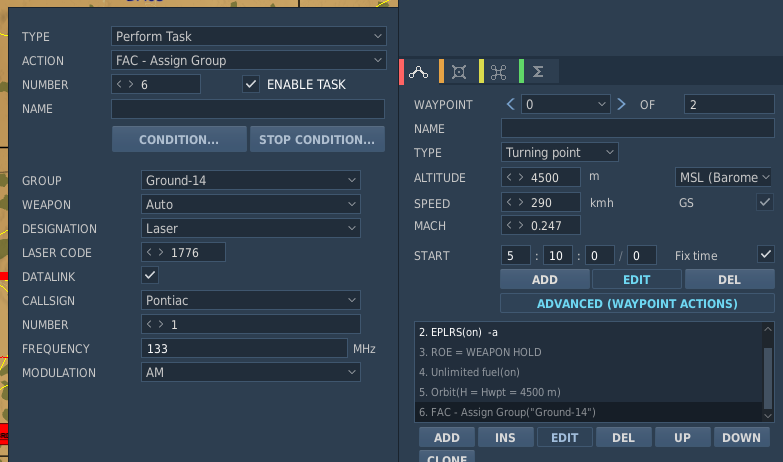
Task: Increase speed 290 arrow
Action: (x=521, y=202)
